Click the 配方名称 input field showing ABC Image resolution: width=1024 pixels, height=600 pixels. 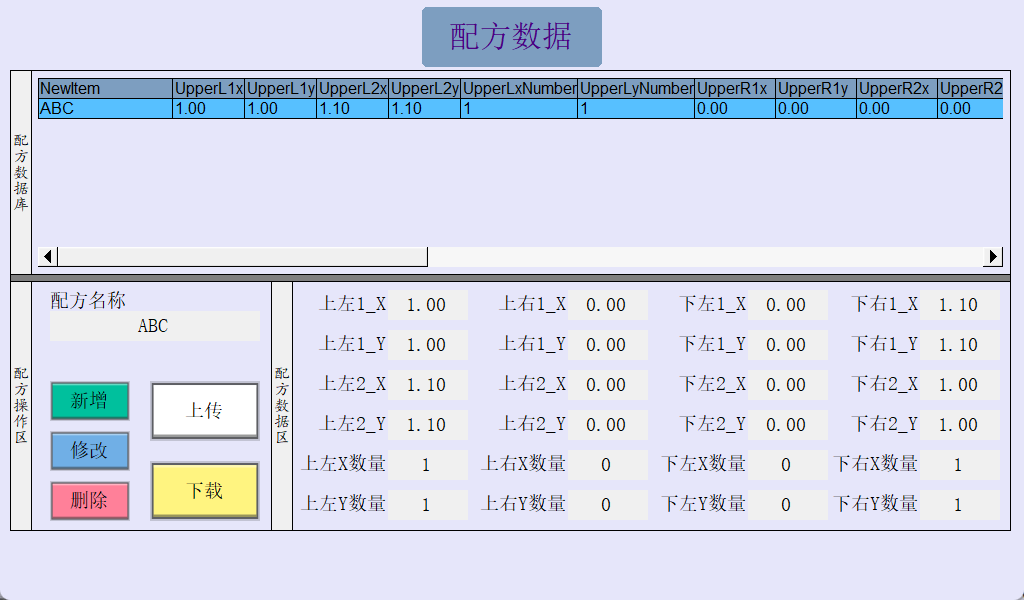(154, 326)
